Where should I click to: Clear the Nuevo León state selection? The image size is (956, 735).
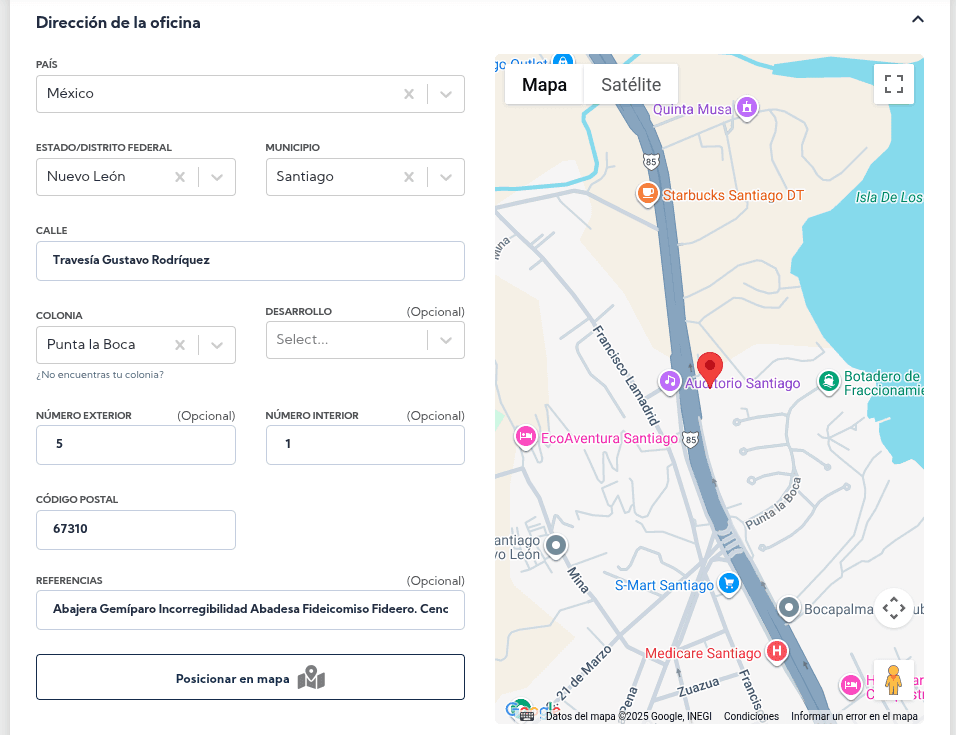click(x=180, y=177)
